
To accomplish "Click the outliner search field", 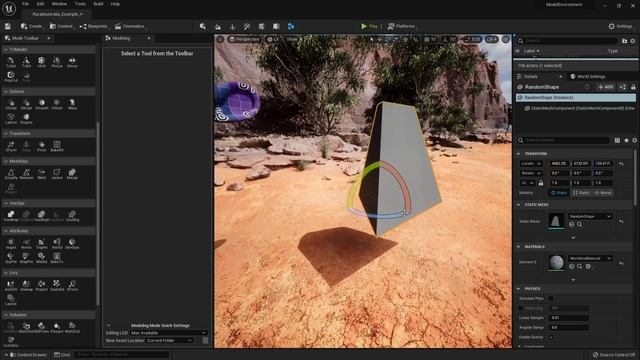I will point(567,40).
